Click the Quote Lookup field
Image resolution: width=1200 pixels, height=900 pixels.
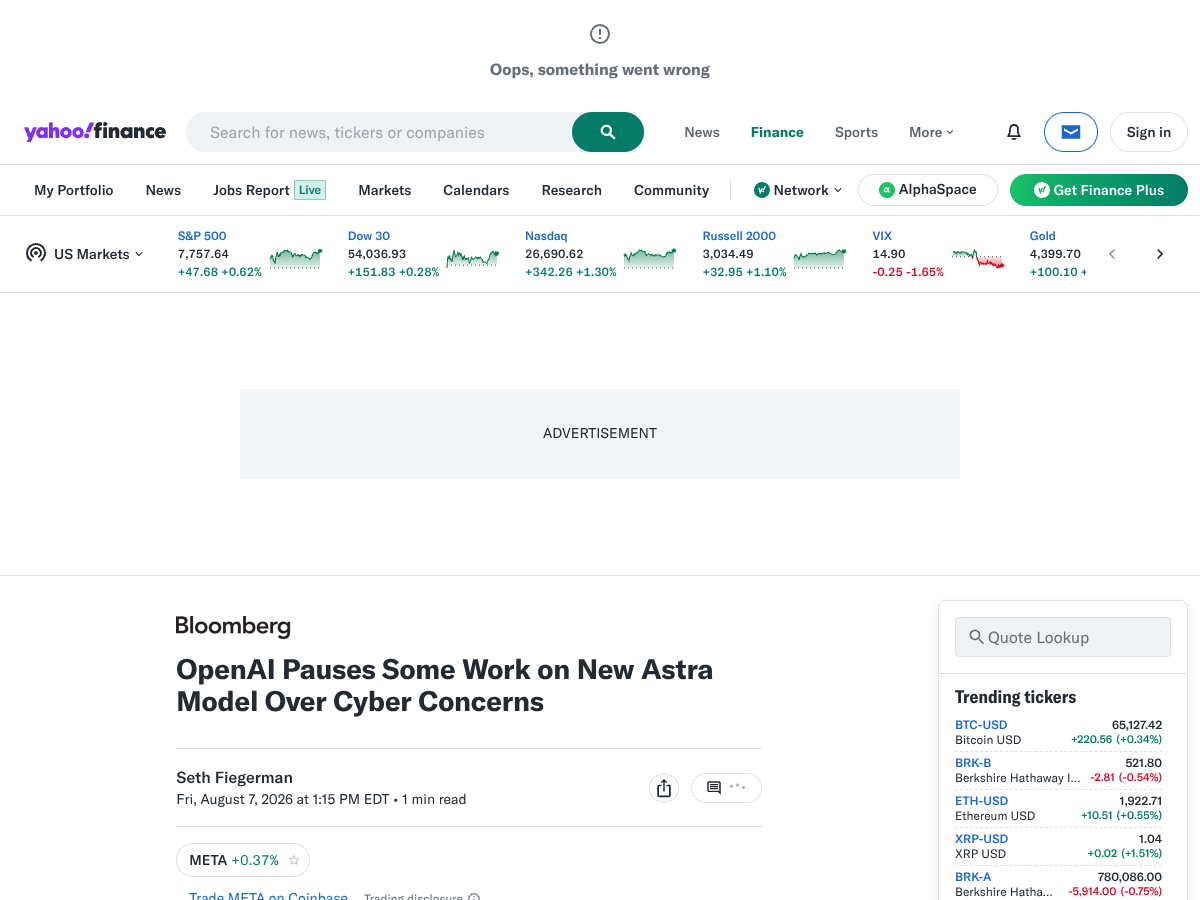click(x=1063, y=637)
